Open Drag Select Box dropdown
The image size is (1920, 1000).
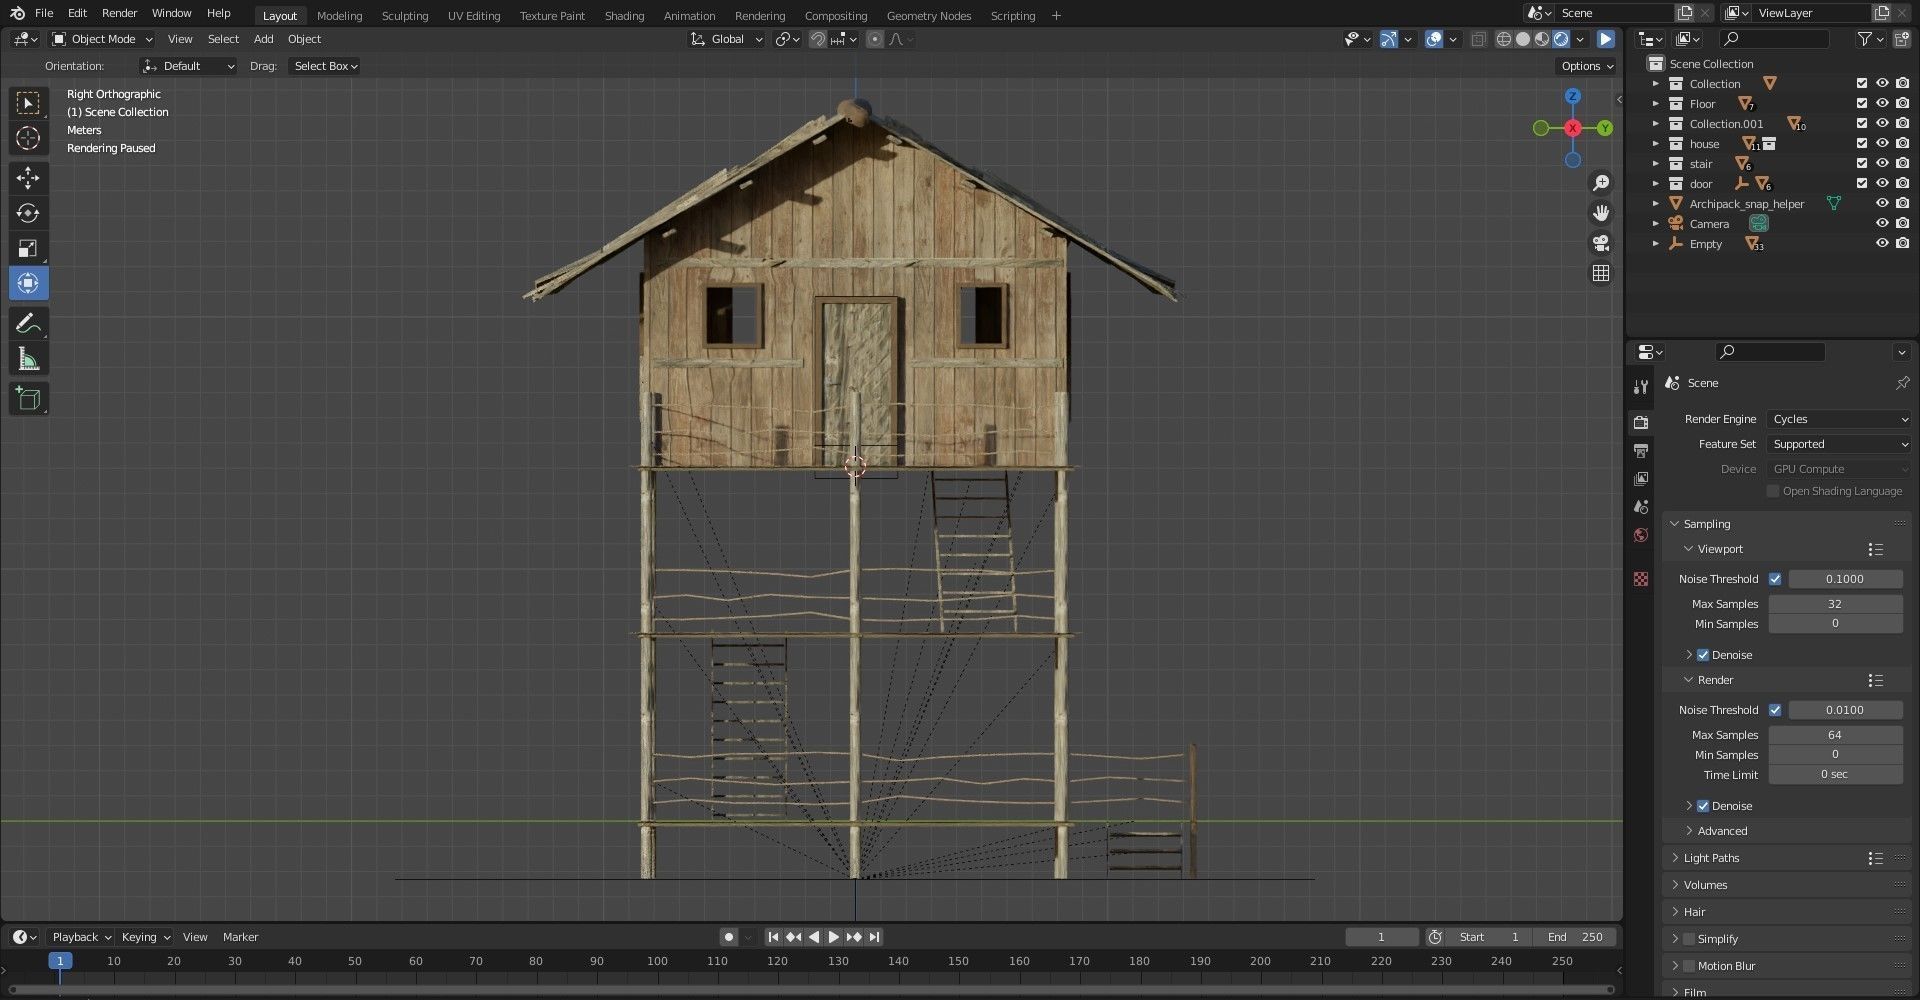click(x=325, y=66)
